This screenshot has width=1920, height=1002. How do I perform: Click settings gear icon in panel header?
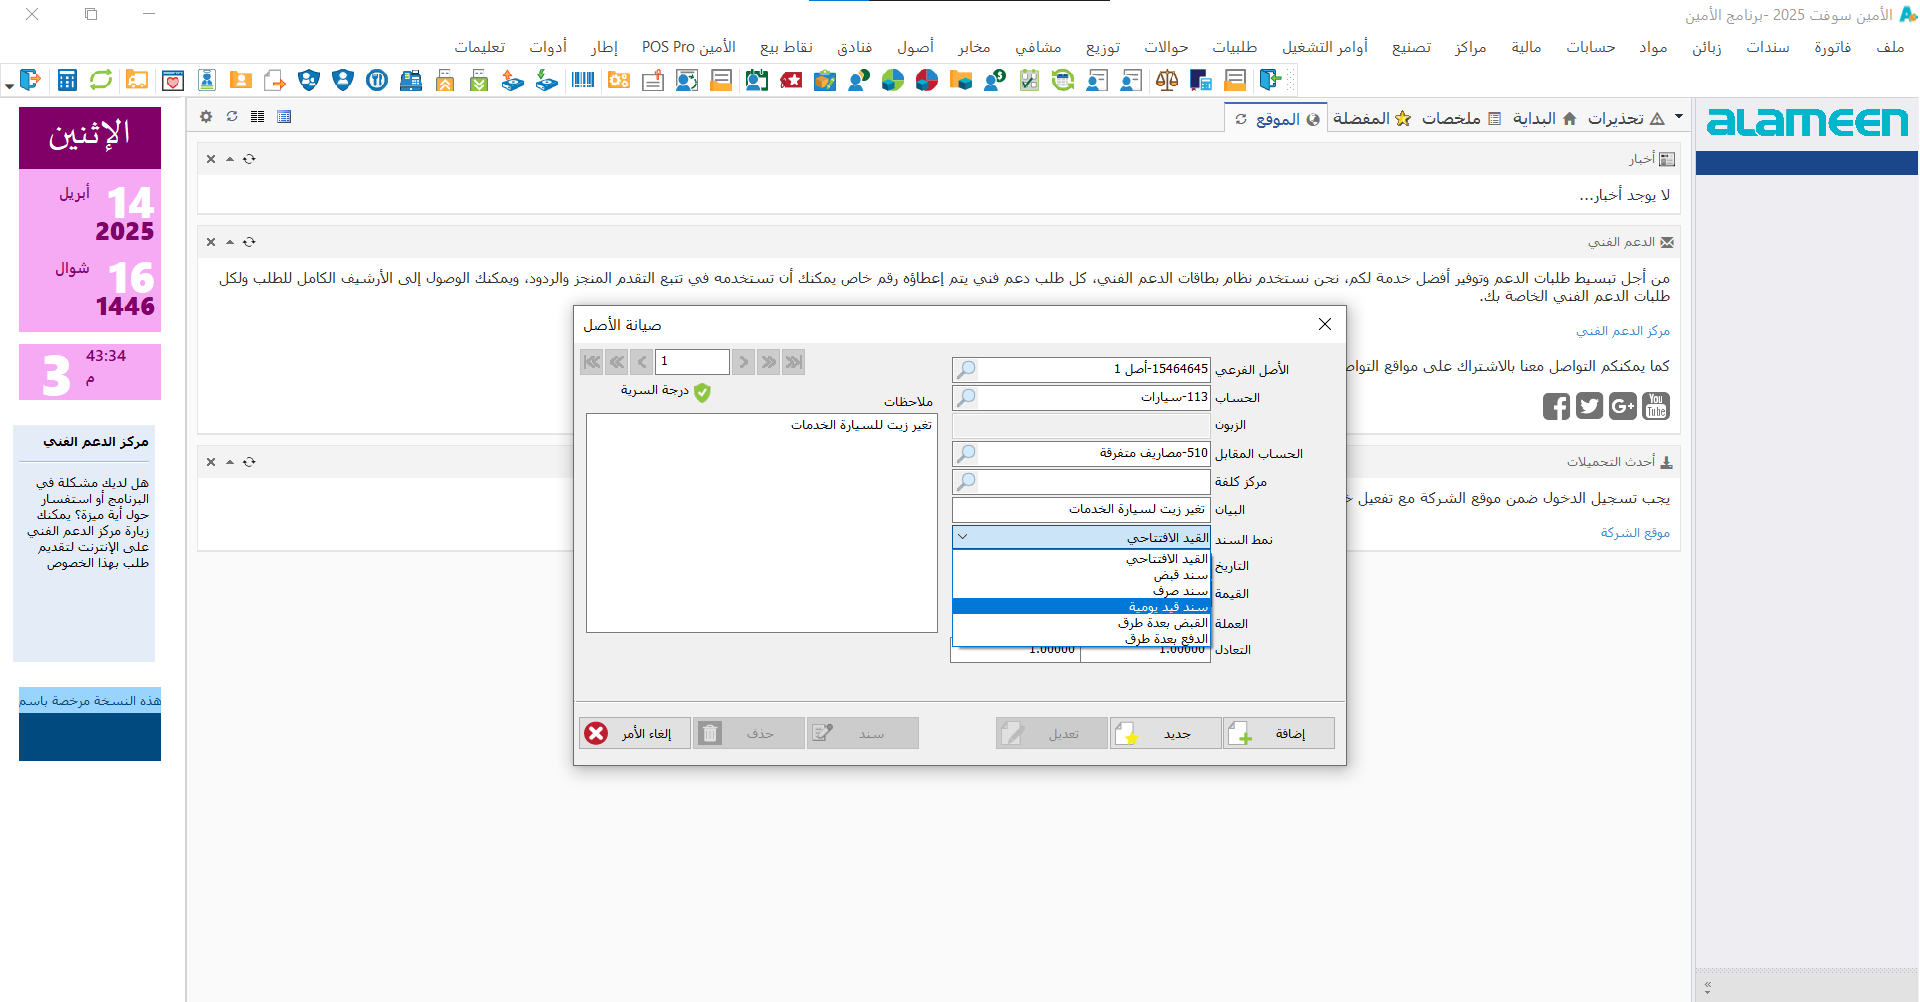pyautogui.click(x=206, y=117)
